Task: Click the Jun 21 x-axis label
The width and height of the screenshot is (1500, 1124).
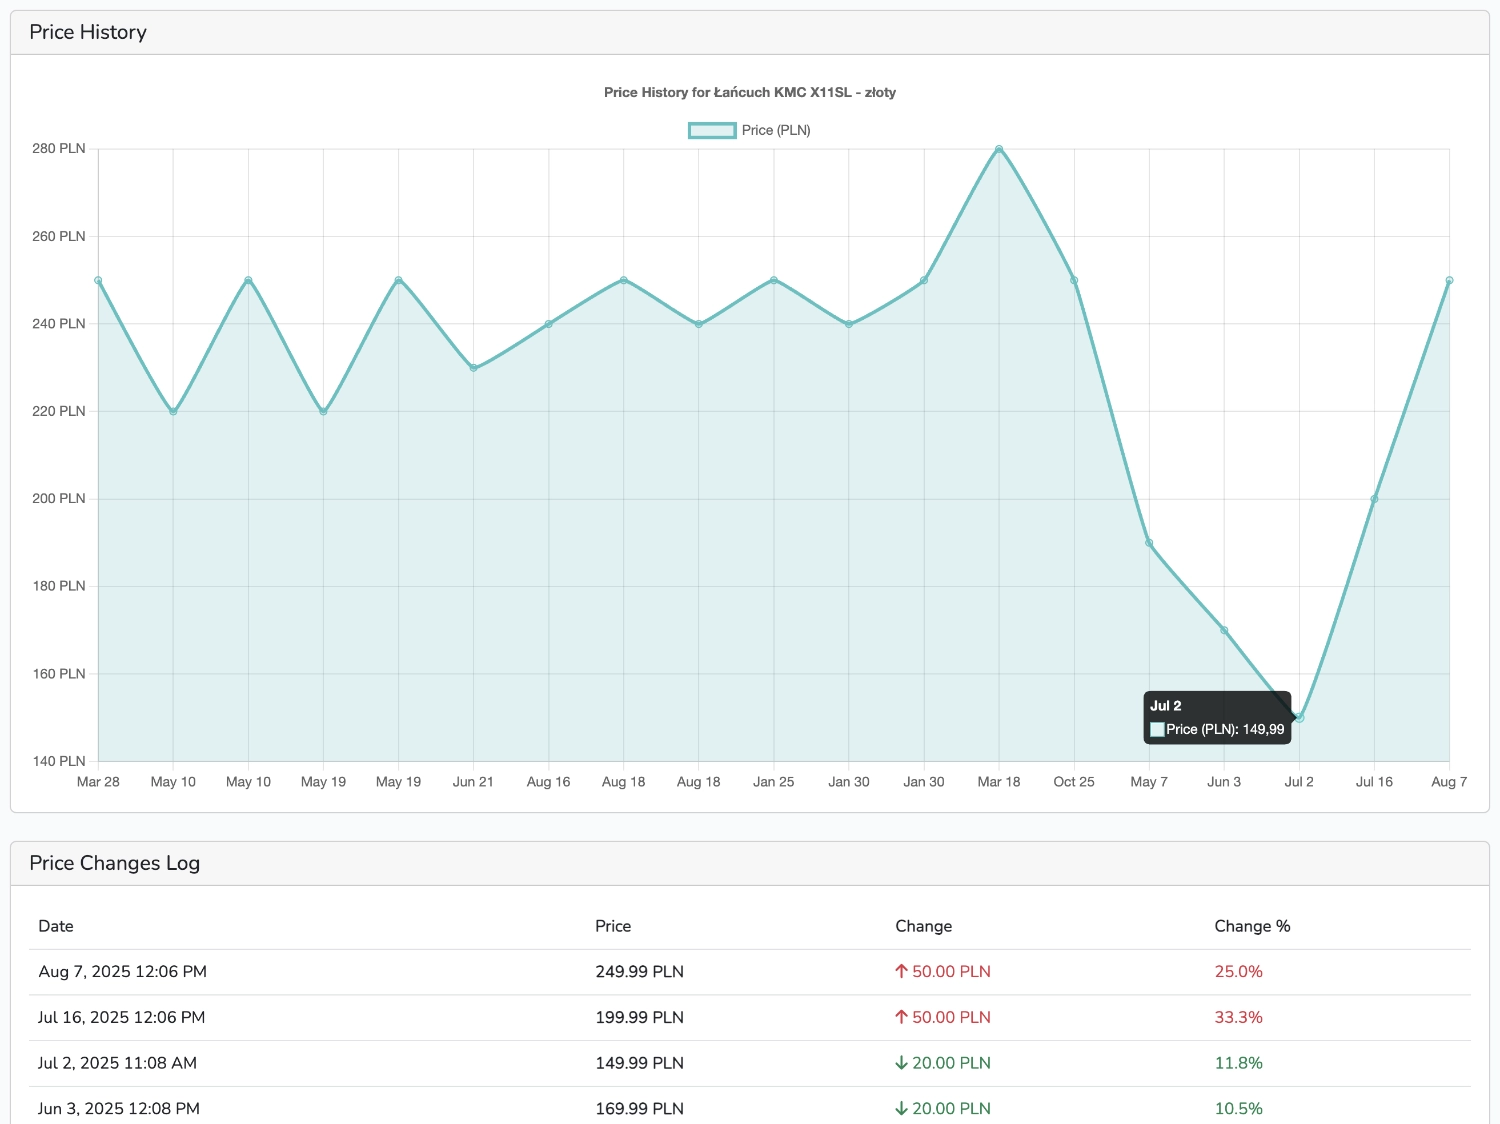Action: 473,782
